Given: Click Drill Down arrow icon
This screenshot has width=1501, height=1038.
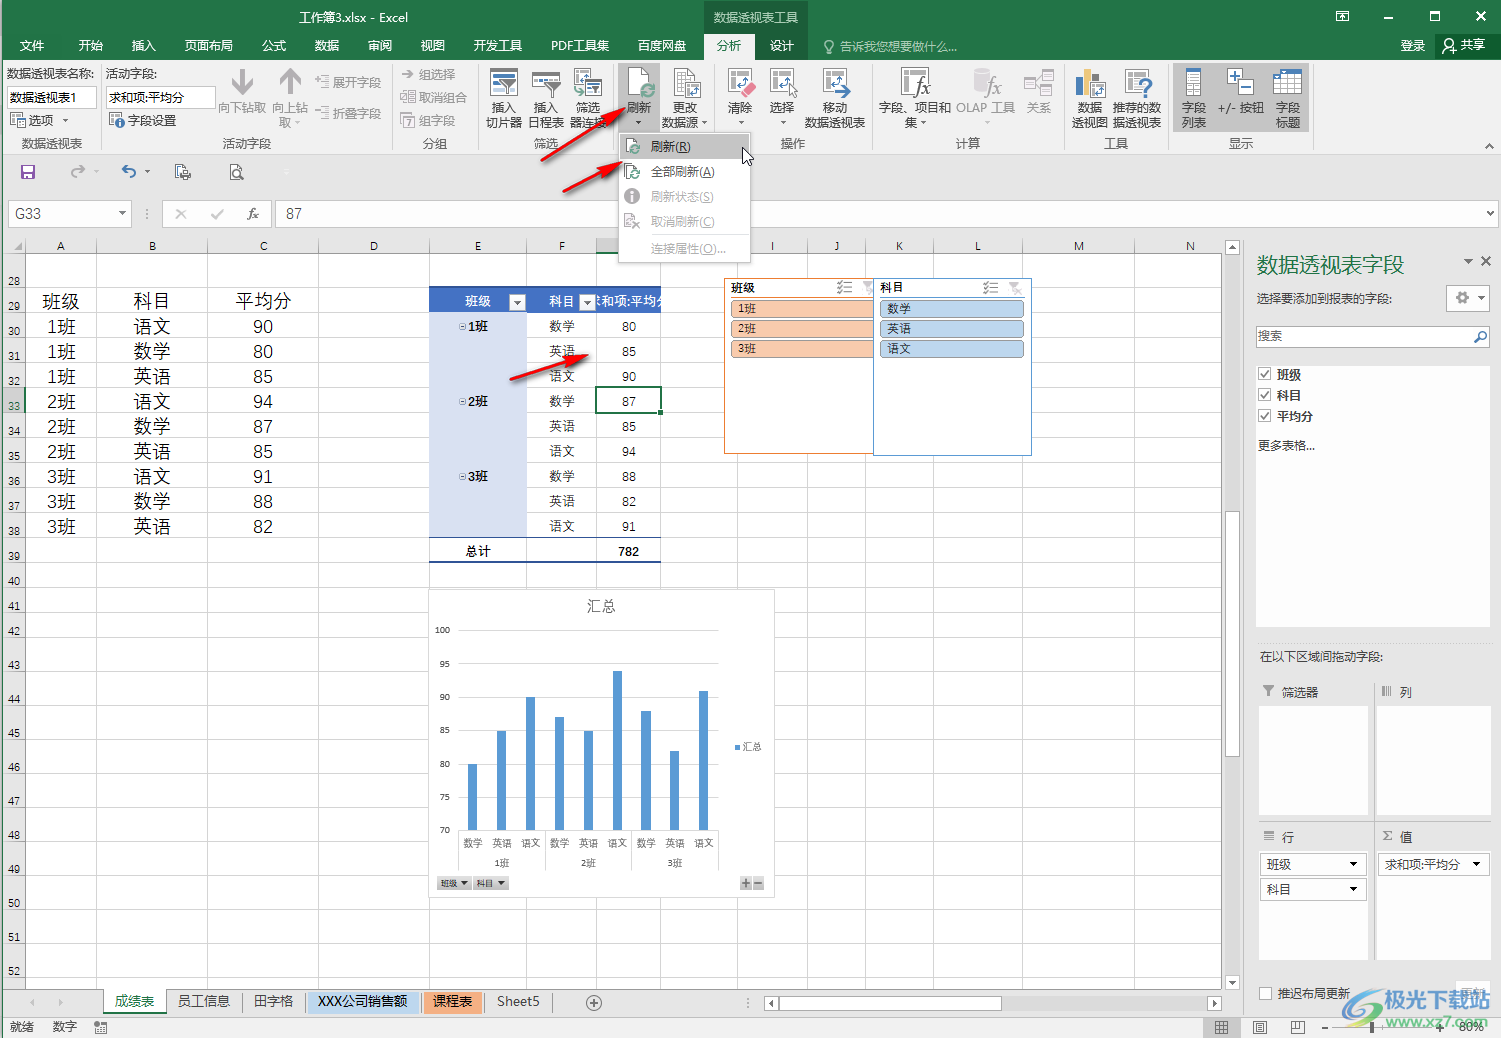Looking at the screenshot, I should 242,83.
